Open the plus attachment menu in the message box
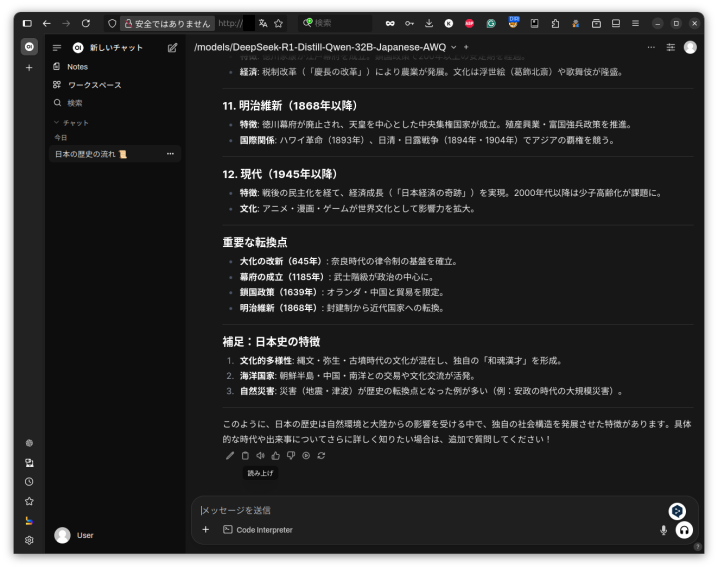This screenshot has height=569, width=718. (x=206, y=530)
